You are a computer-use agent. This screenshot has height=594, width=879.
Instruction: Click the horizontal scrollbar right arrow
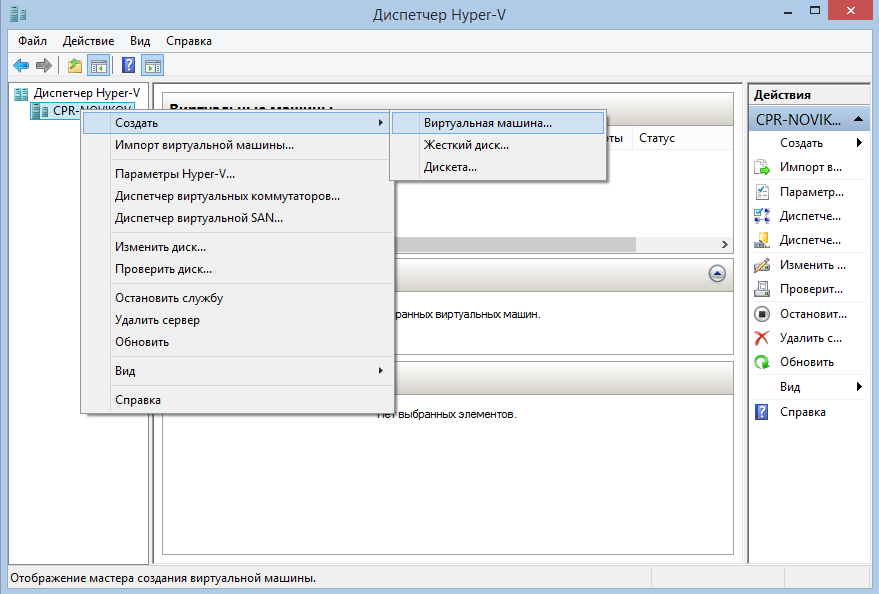pyautogui.click(x=725, y=244)
